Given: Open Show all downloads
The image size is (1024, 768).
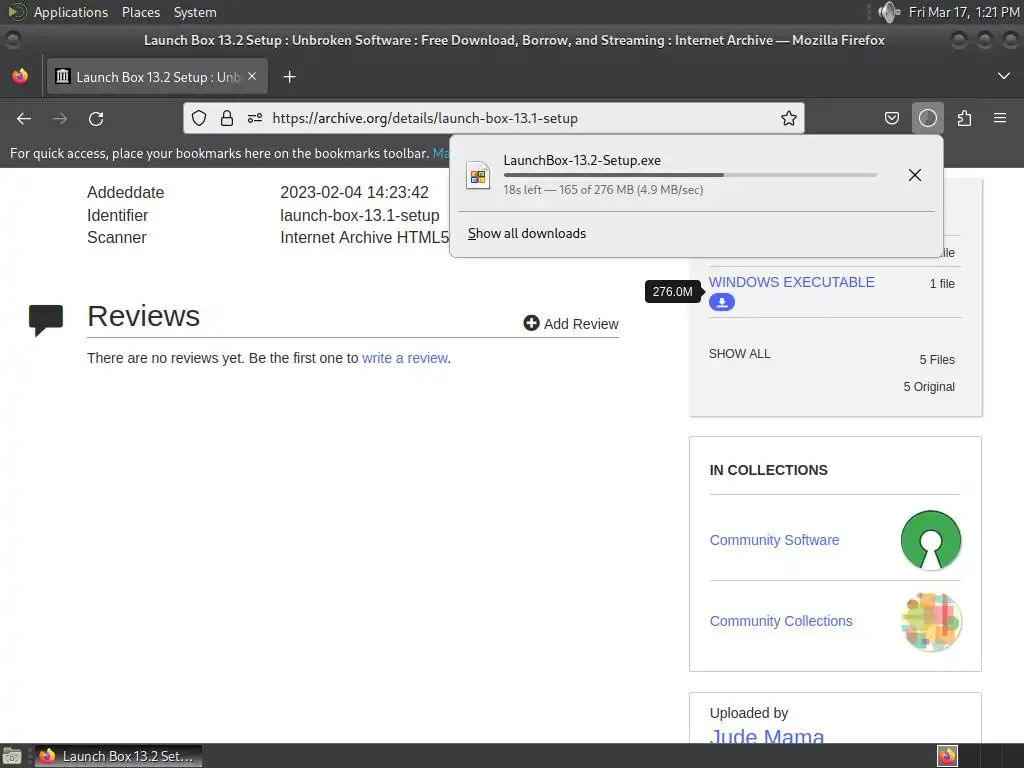Looking at the screenshot, I should pyautogui.click(x=527, y=234).
